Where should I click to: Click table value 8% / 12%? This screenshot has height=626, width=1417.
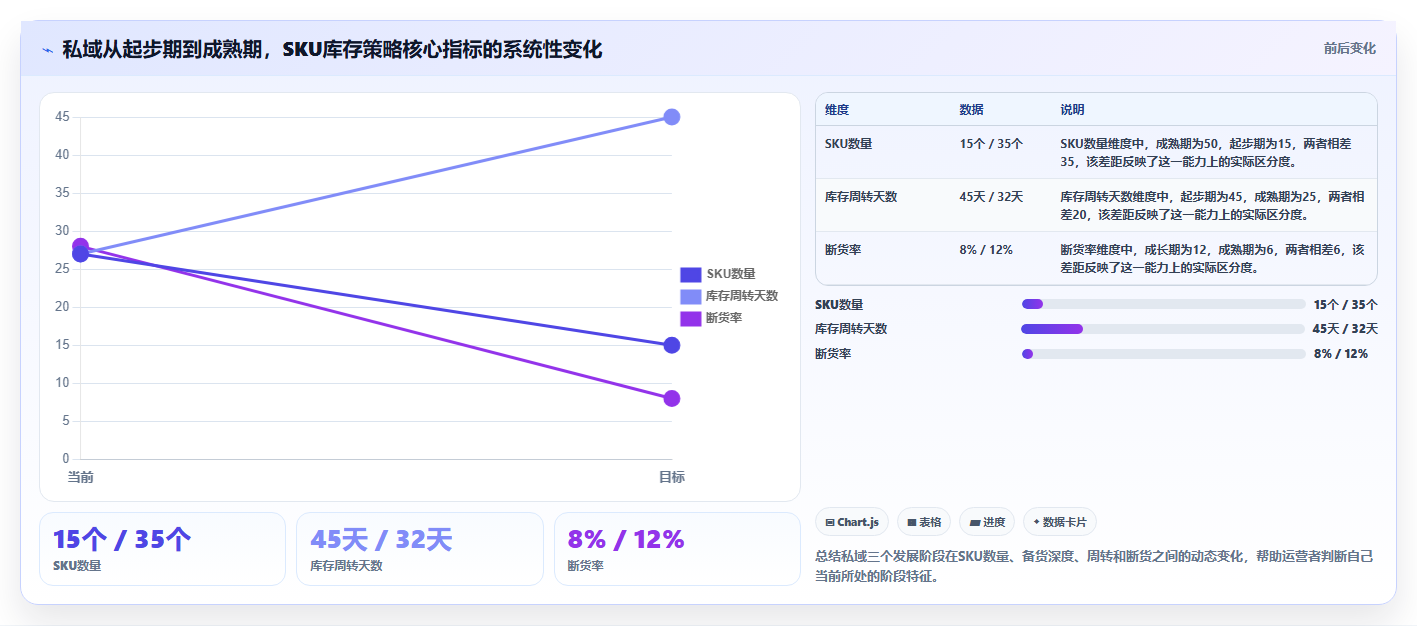coord(986,250)
